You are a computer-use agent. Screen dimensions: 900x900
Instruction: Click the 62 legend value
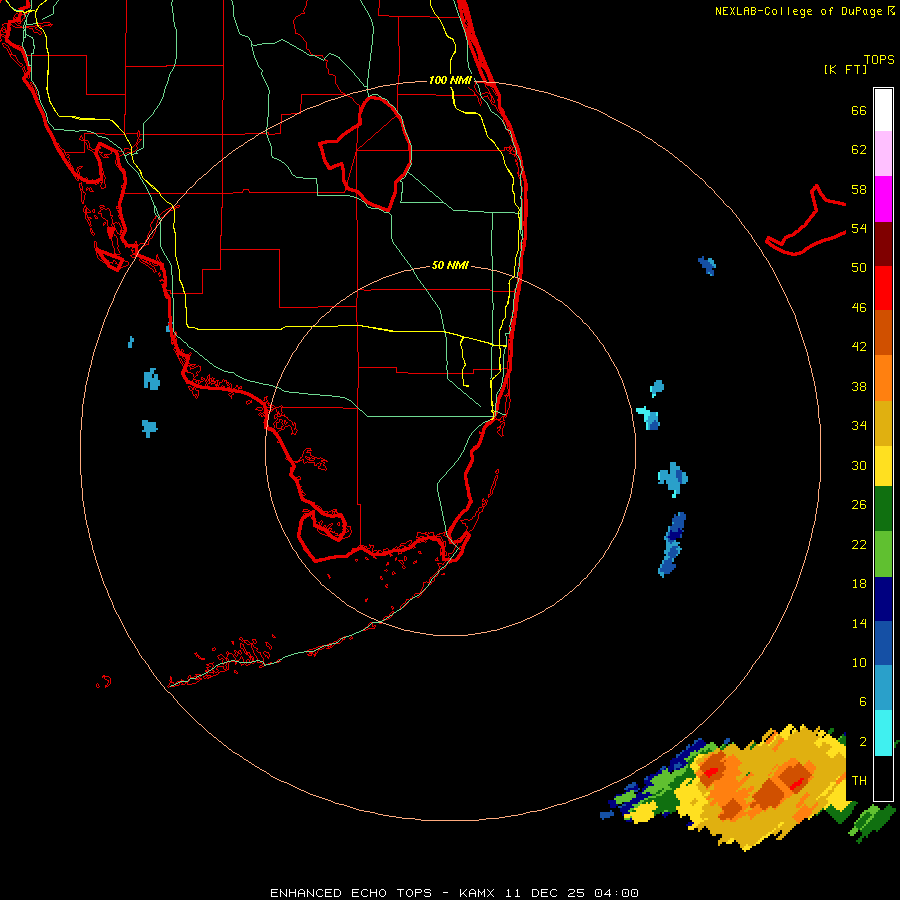859,150
